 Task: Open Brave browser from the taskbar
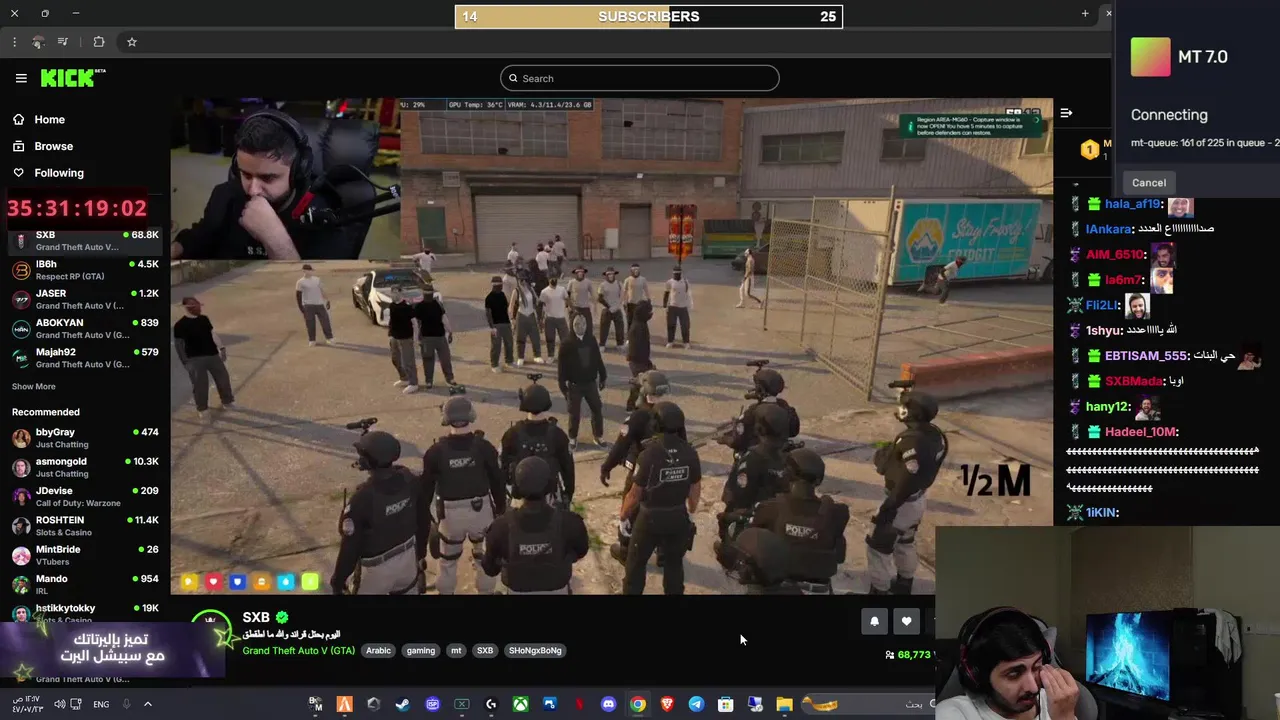(x=667, y=704)
